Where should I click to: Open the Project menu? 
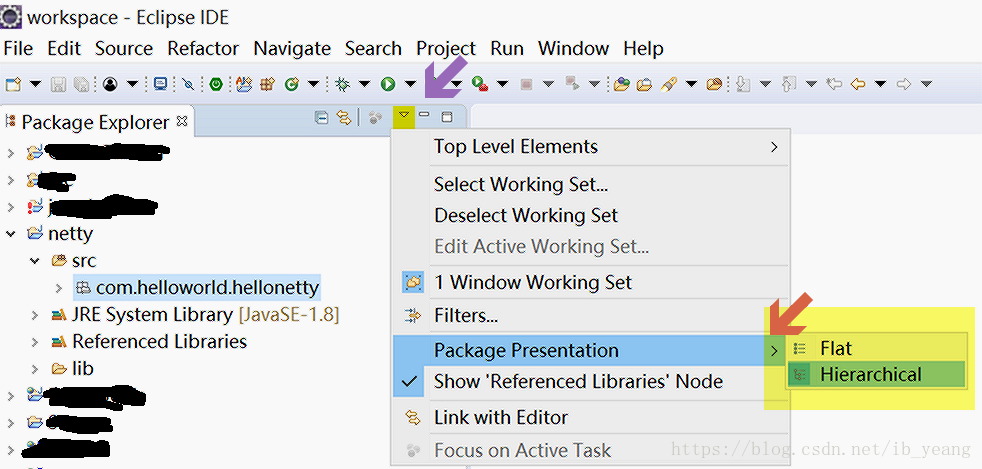pyautogui.click(x=446, y=48)
